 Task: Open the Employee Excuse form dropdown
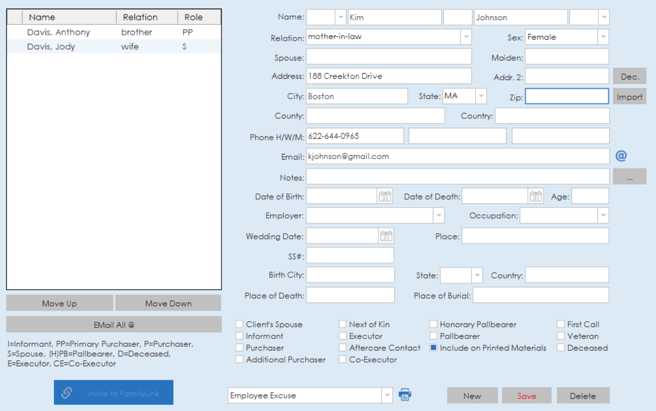386,396
